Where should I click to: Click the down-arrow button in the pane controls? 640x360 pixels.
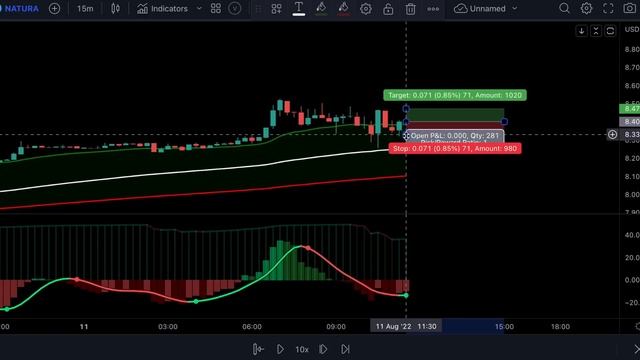[581, 31]
